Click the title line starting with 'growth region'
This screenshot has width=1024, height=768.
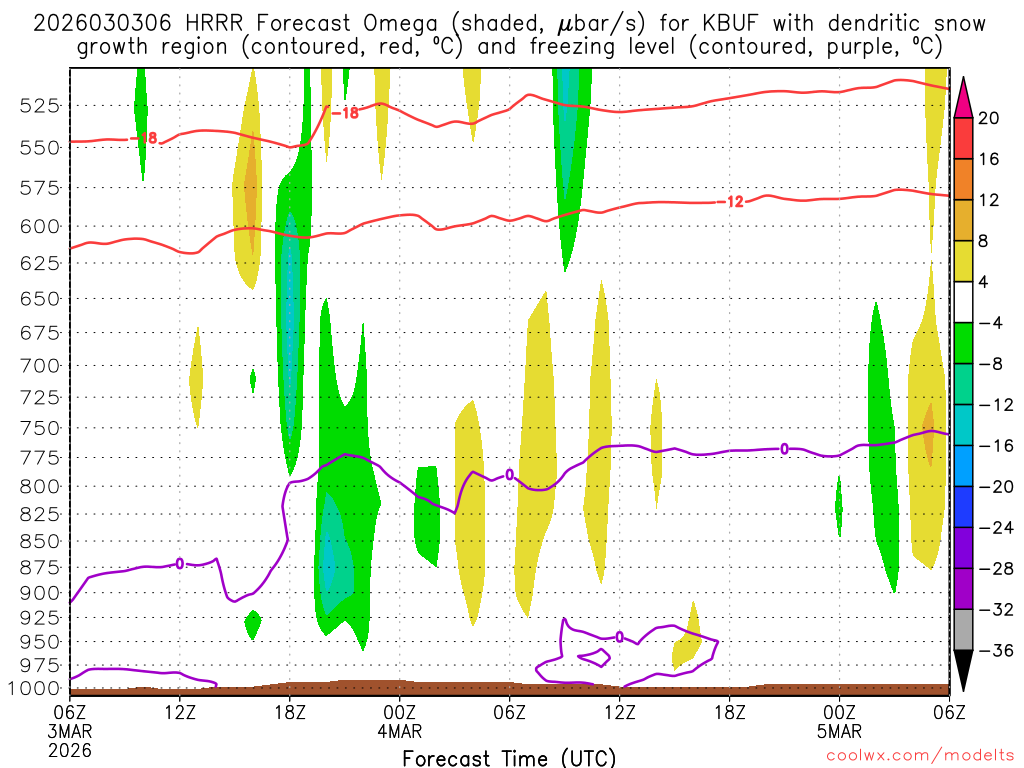click(x=509, y=47)
